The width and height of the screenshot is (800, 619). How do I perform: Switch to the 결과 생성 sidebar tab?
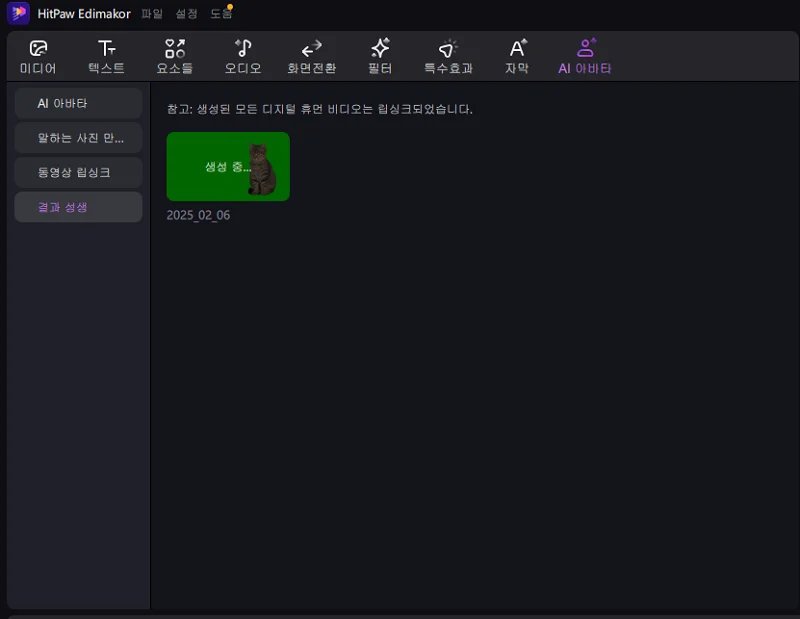[x=77, y=205]
